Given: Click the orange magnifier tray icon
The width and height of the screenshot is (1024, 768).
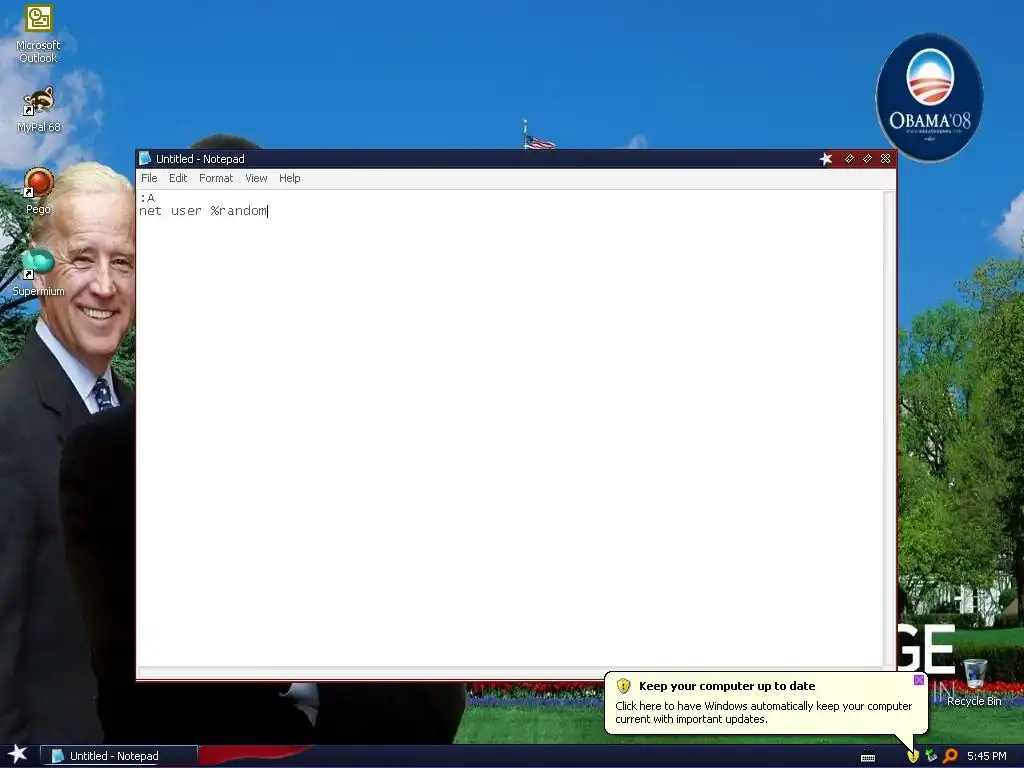Looking at the screenshot, I should pos(950,756).
